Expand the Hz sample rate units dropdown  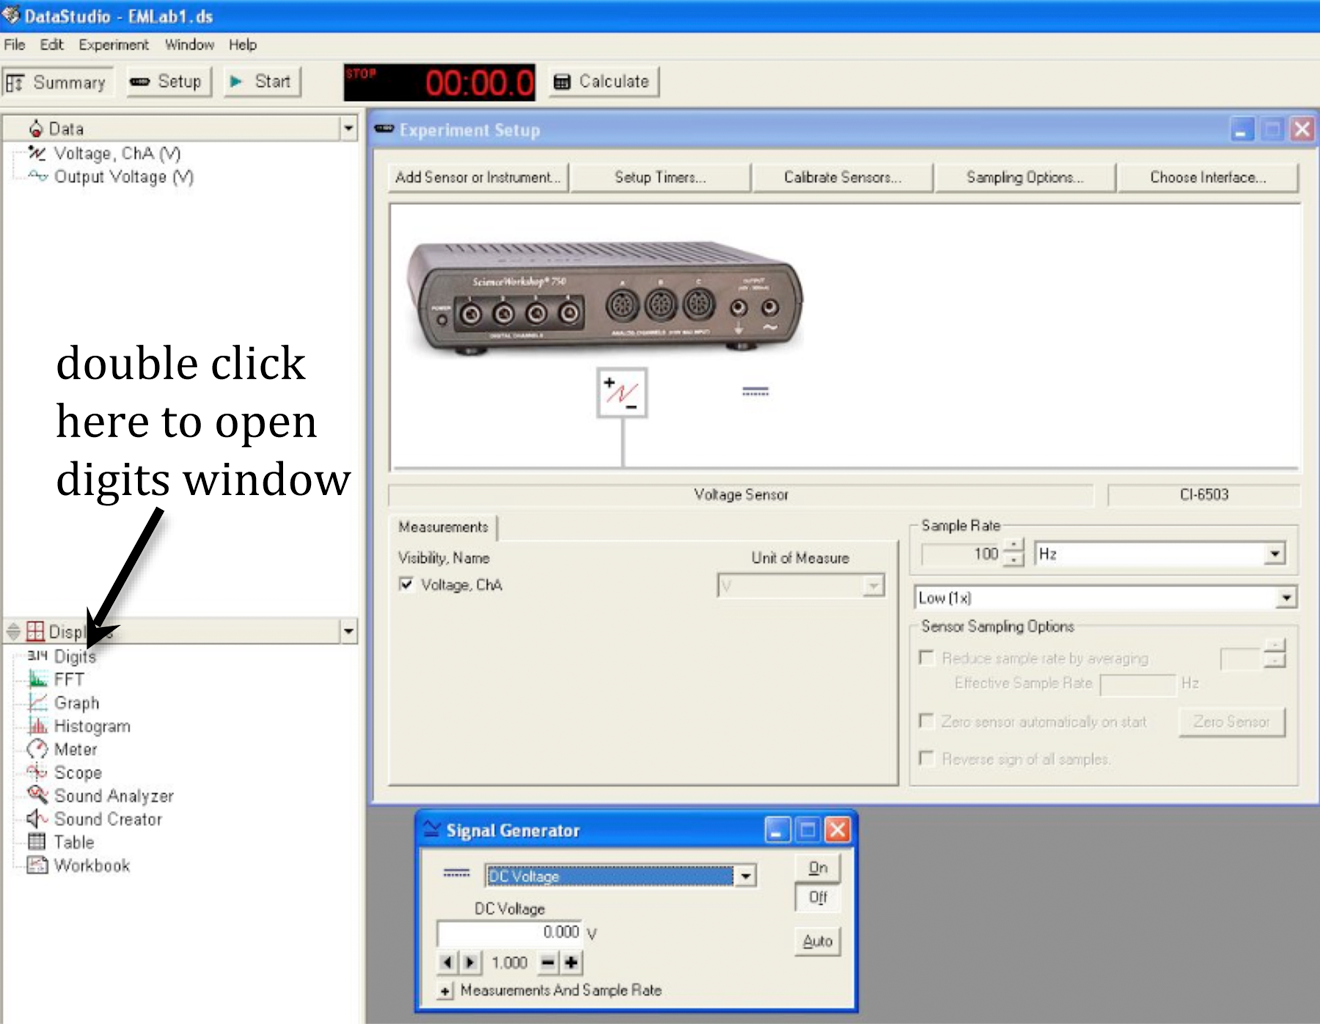tap(1274, 554)
